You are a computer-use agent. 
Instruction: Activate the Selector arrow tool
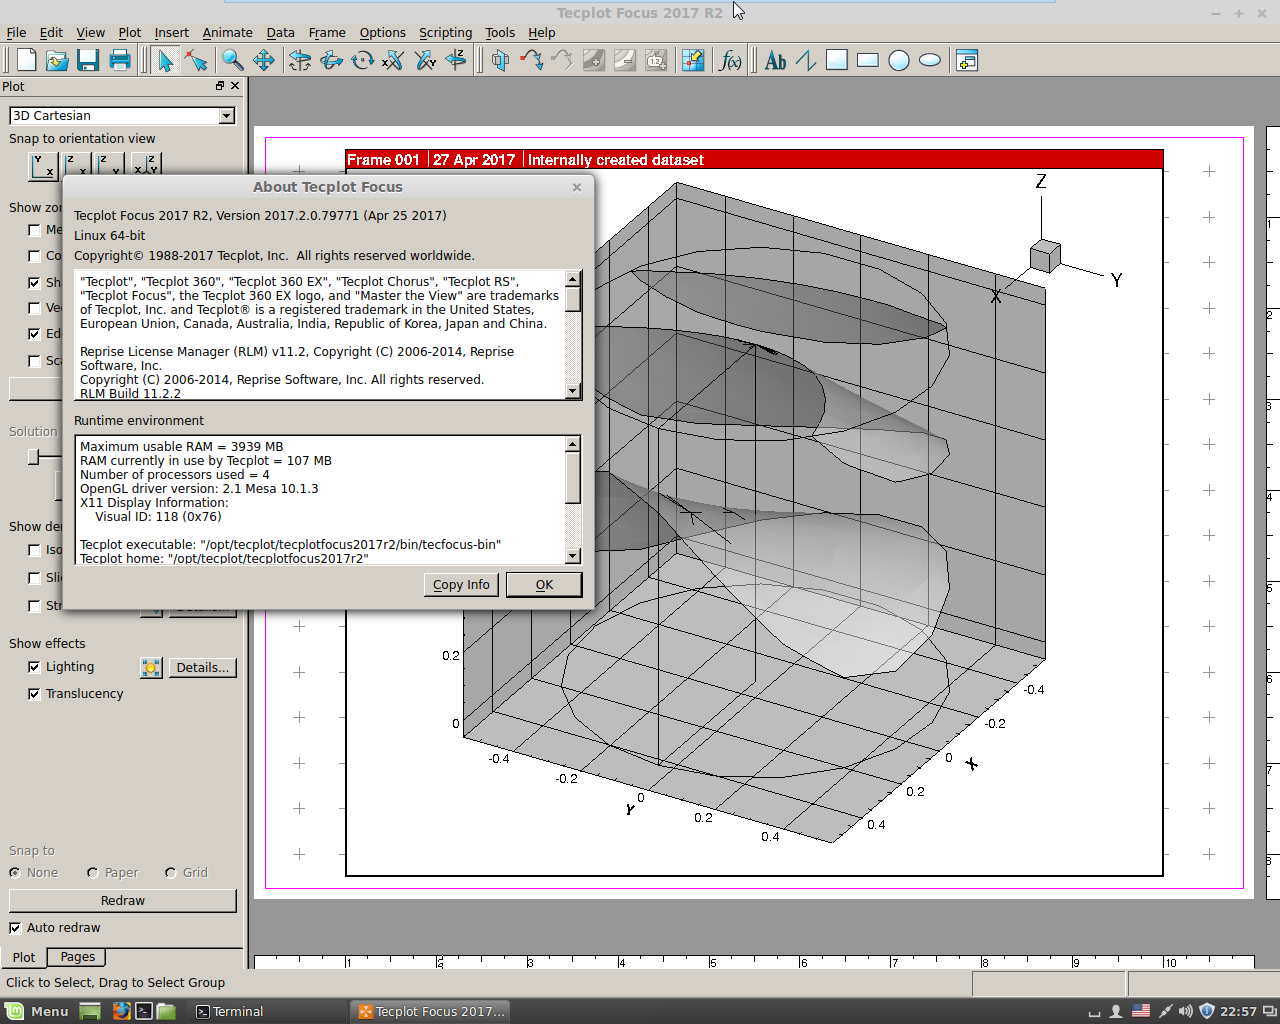click(165, 60)
